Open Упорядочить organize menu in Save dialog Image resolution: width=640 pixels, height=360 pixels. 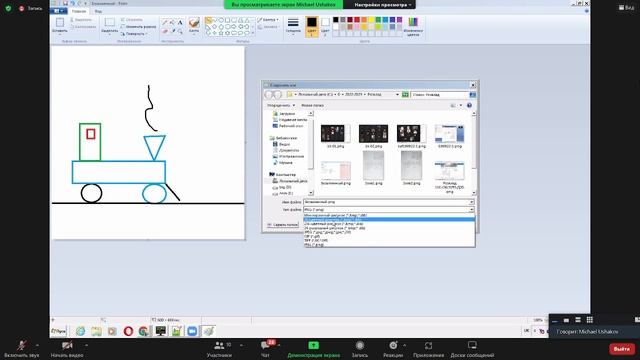281,105
